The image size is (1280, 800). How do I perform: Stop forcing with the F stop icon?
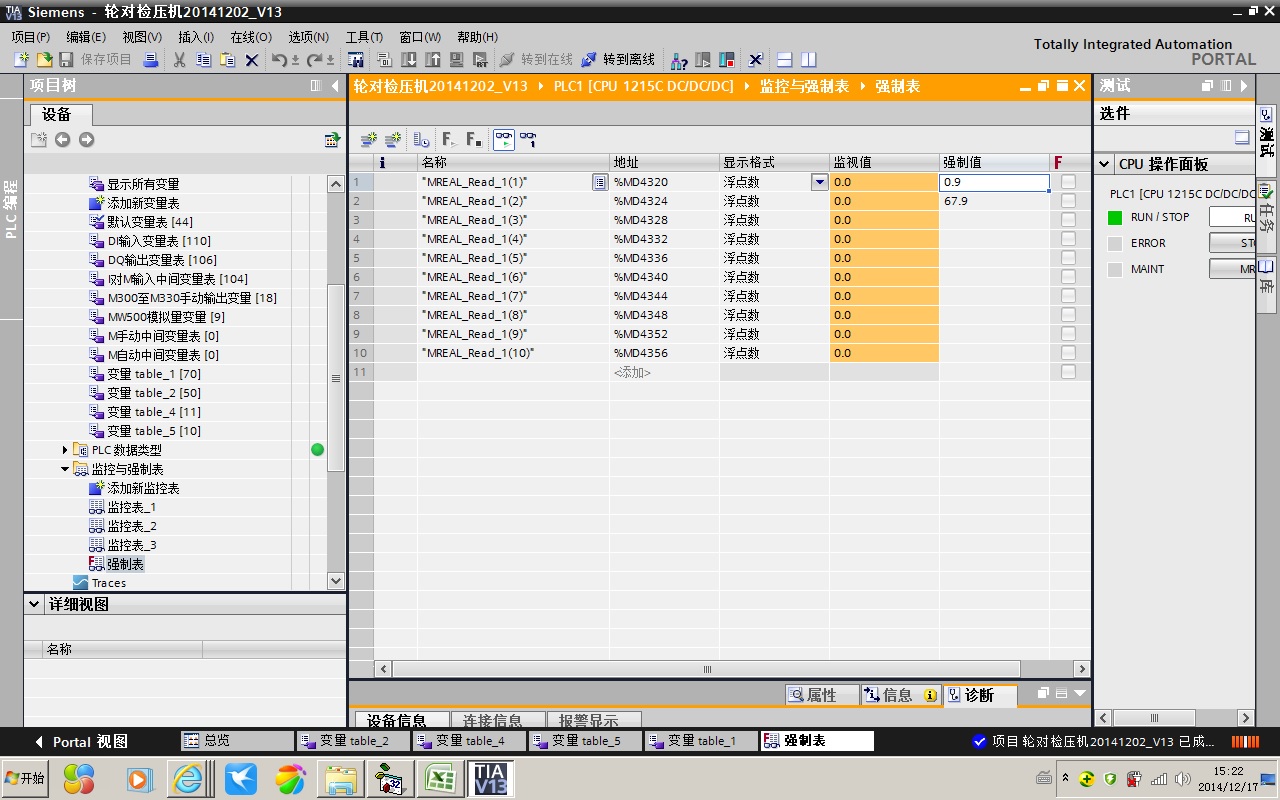(x=474, y=140)
